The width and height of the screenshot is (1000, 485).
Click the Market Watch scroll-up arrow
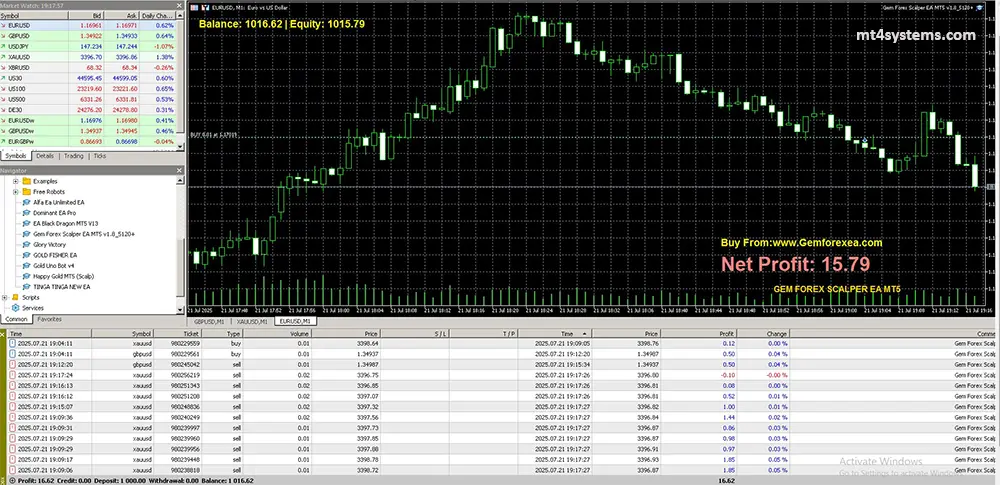(180, 15)
